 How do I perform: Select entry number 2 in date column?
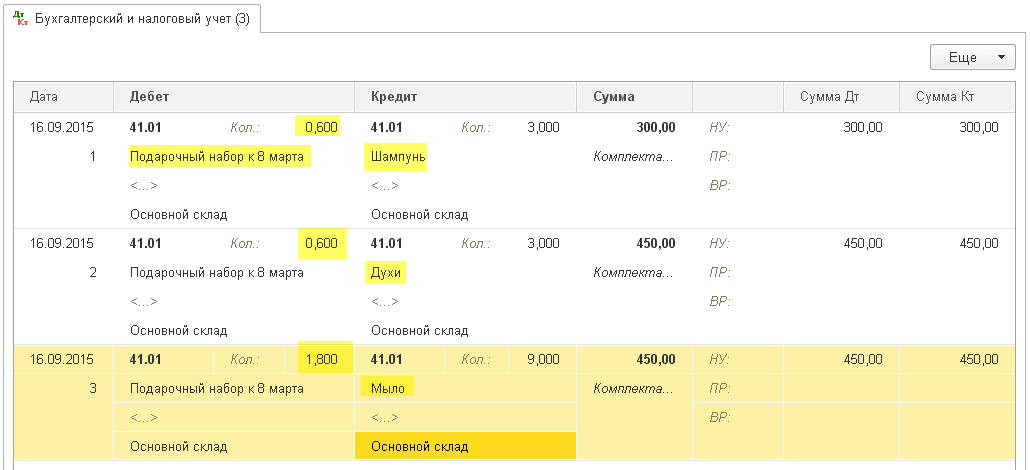tap(93, 272)
